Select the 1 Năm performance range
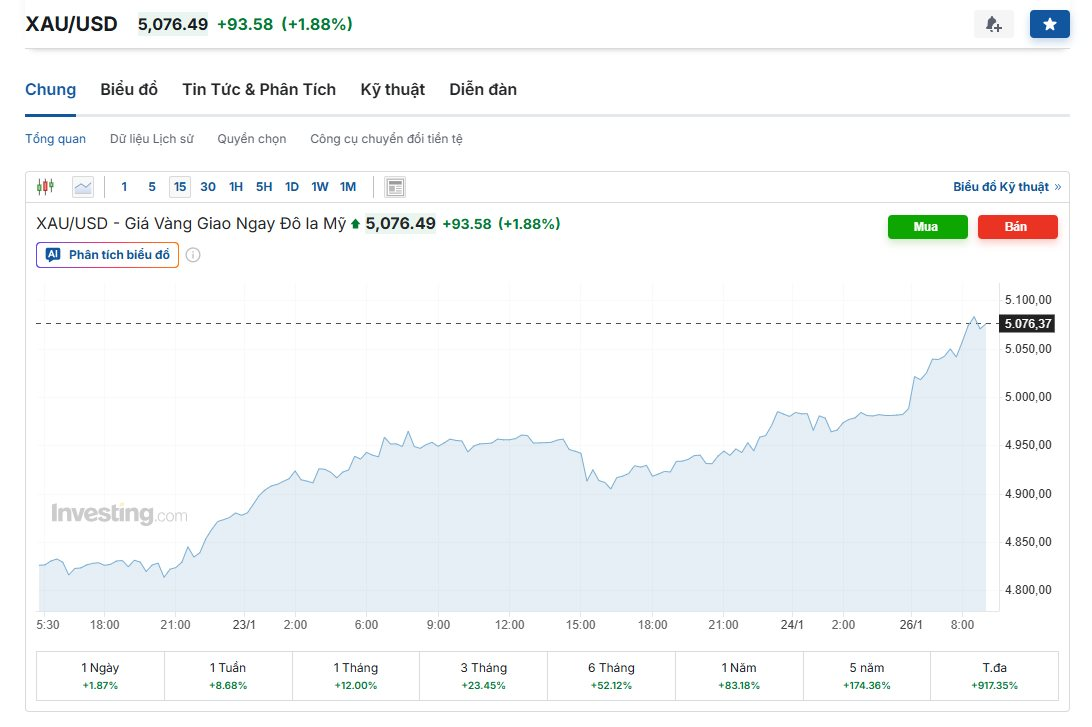Image resolution: width=1092 pixels, height=727 pixels. pos(739,676)
